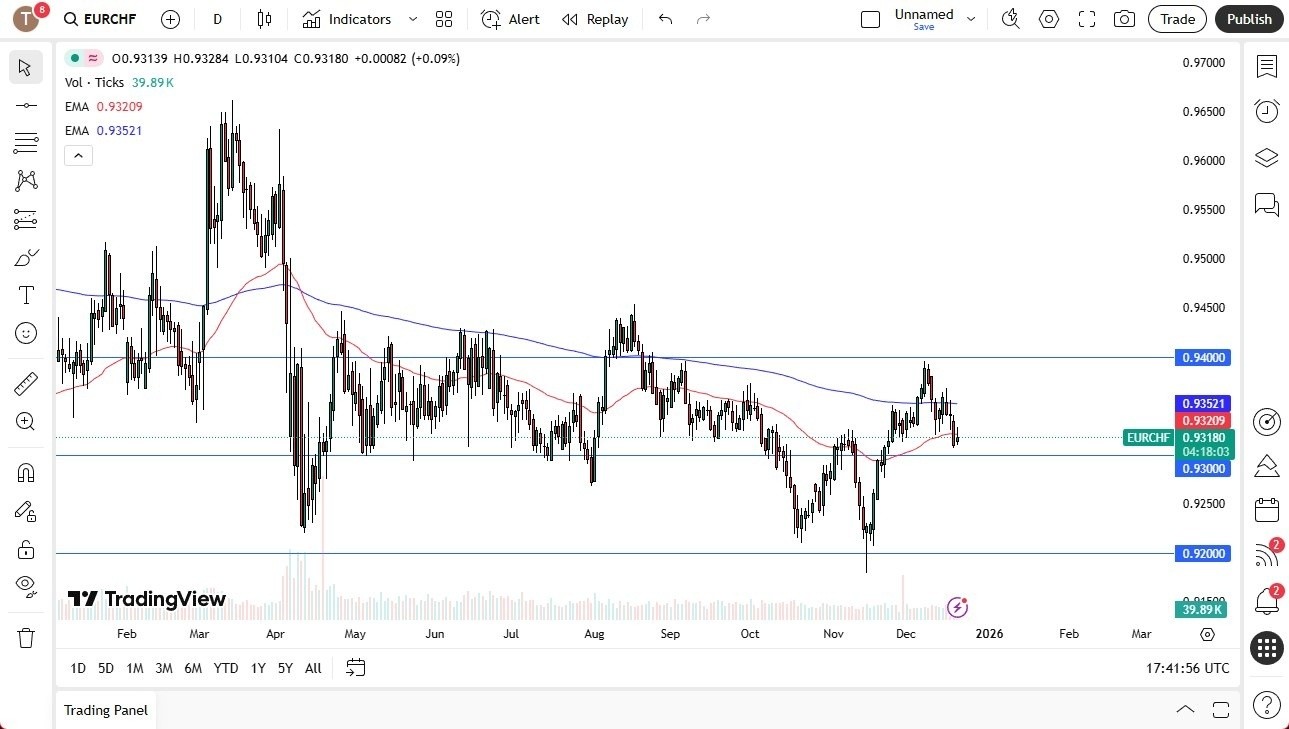
Task: Select the 5Y date range
Action: 285,668
